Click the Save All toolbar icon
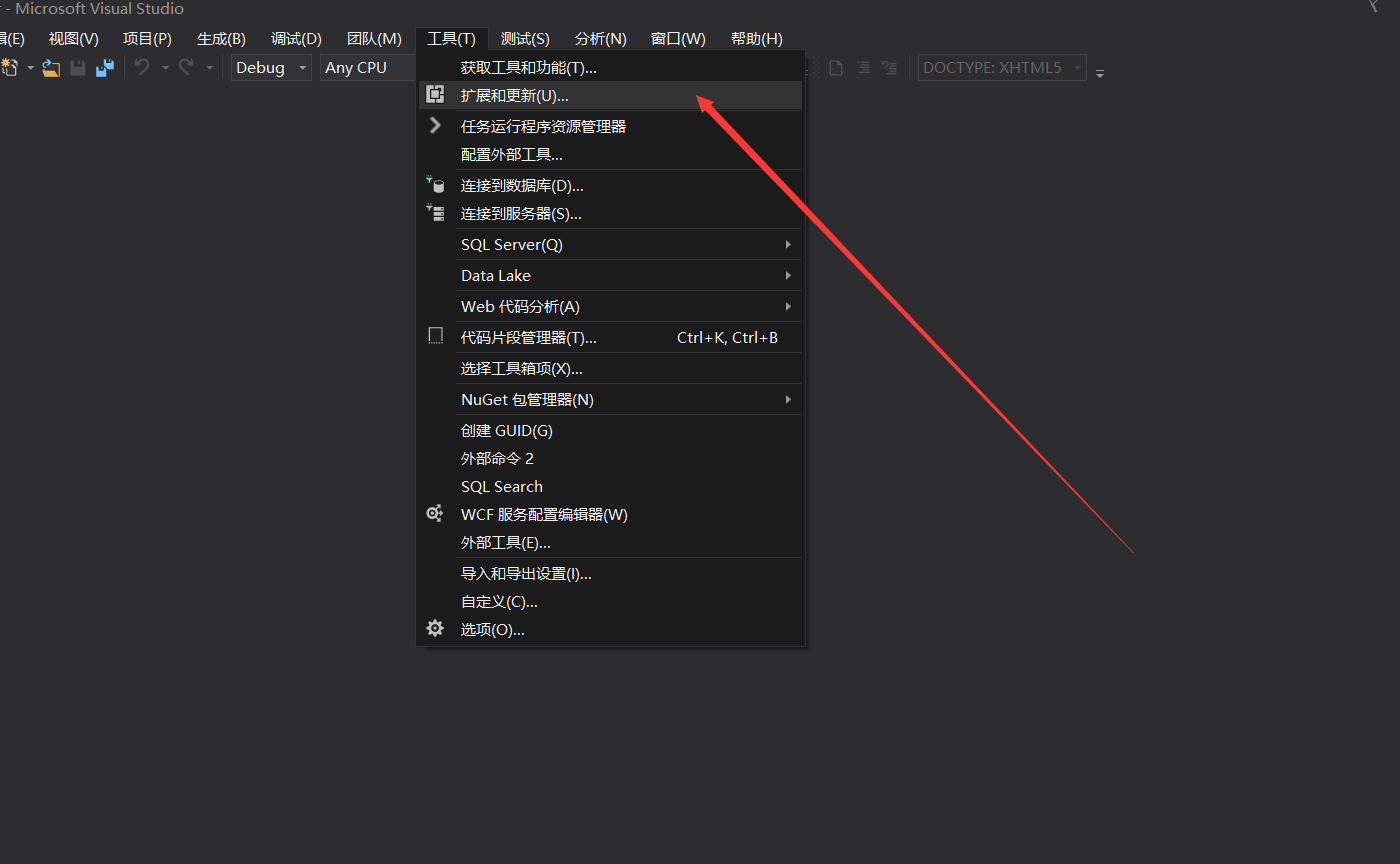The image size is (1400, 864). pyautogui.click(x=104, y=68)
